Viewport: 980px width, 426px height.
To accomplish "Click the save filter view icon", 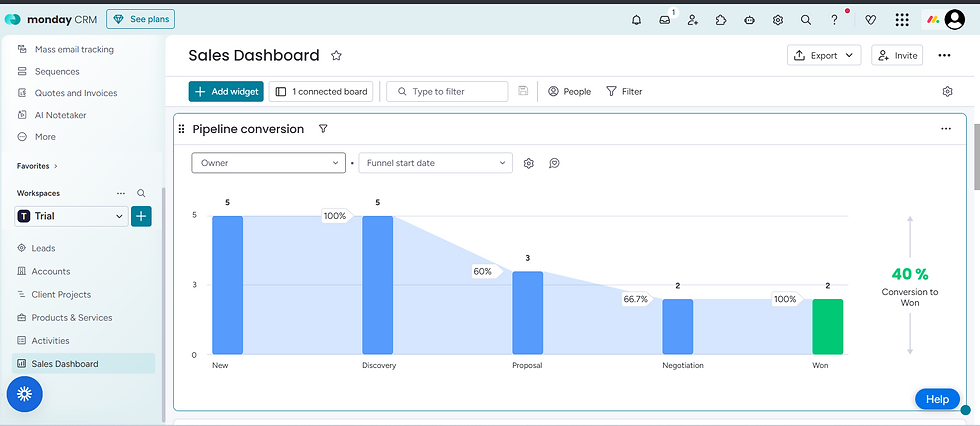I will 523,91.
